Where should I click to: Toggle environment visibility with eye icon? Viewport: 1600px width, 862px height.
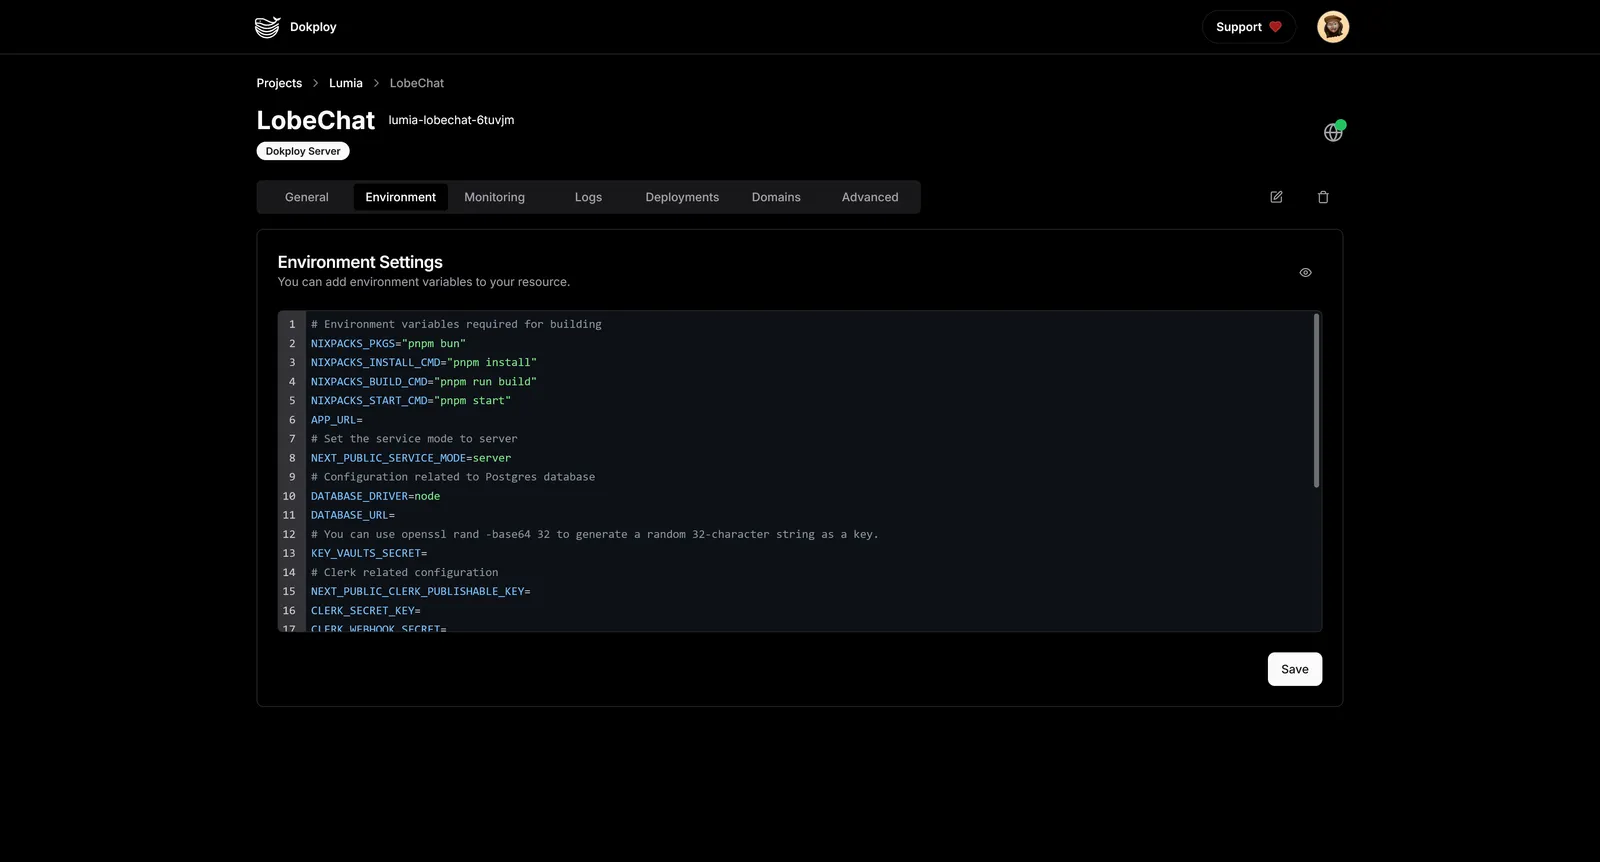[x=1305, y=272]
